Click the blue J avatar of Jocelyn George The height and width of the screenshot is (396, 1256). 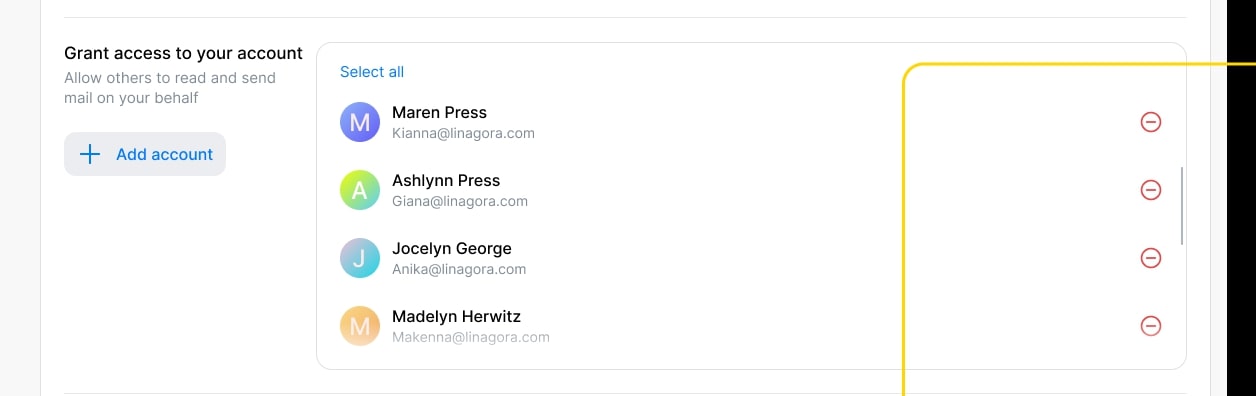tap(360, 258)
